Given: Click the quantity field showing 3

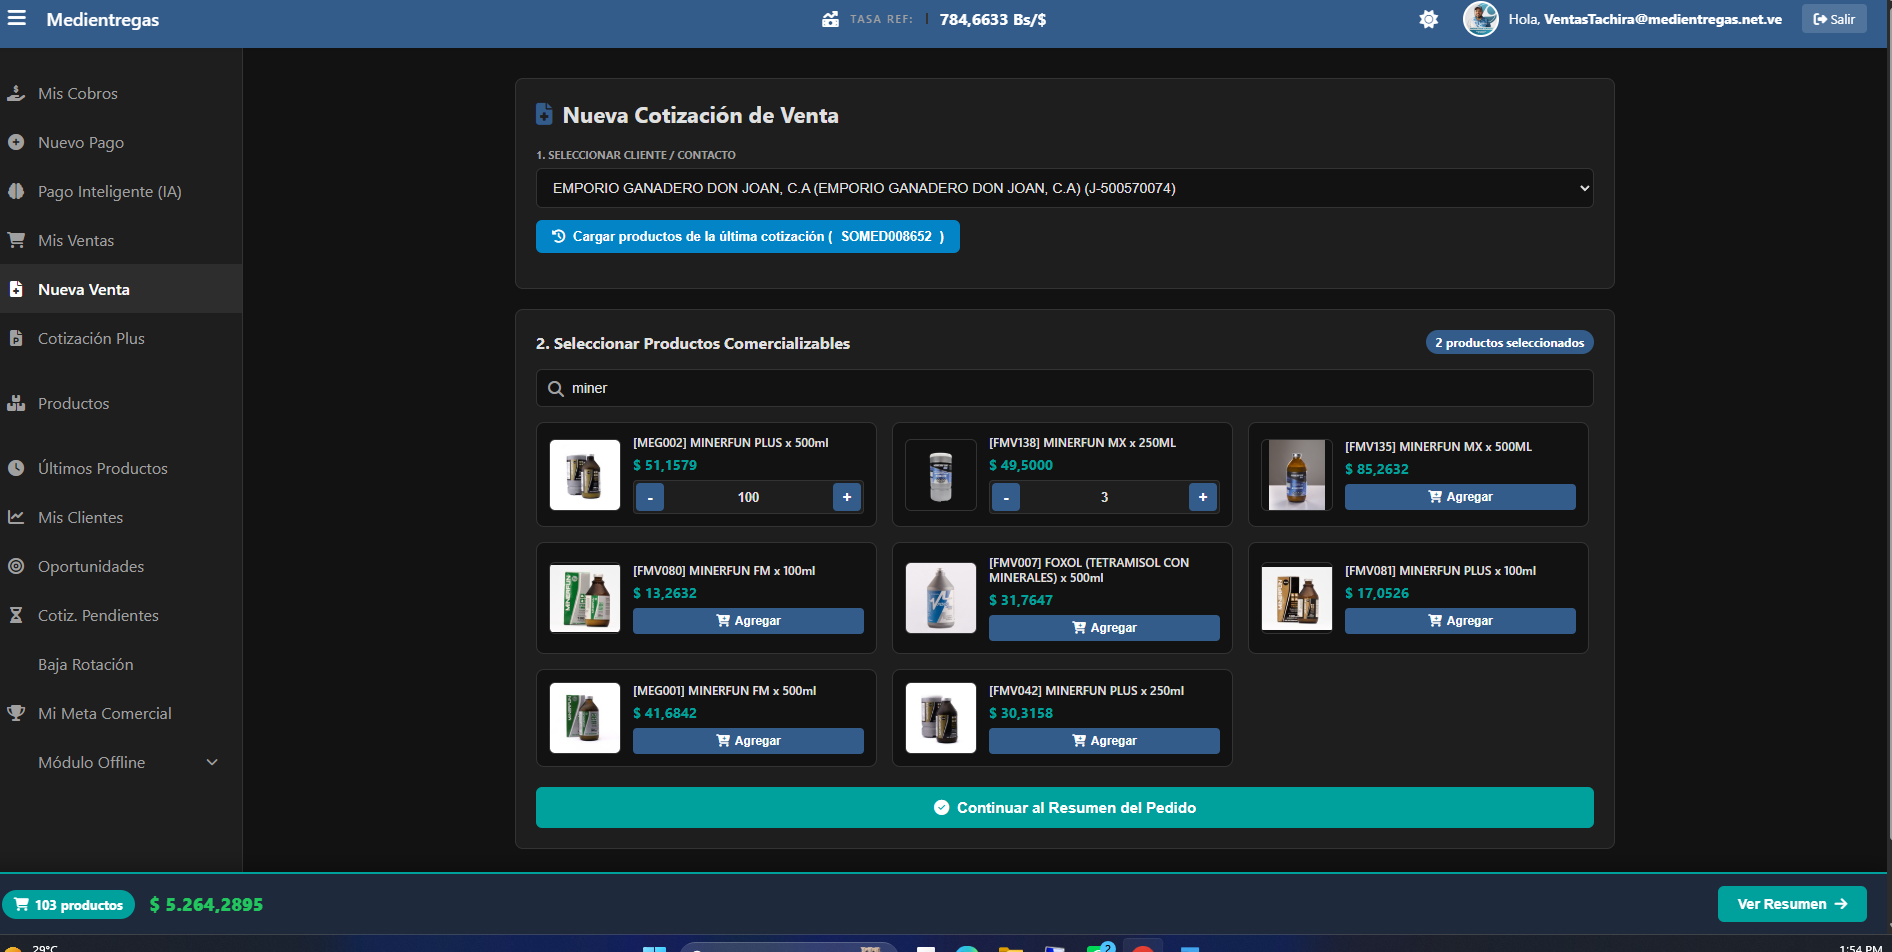Looking at the screenshot, I should (x=1104, y=497).
